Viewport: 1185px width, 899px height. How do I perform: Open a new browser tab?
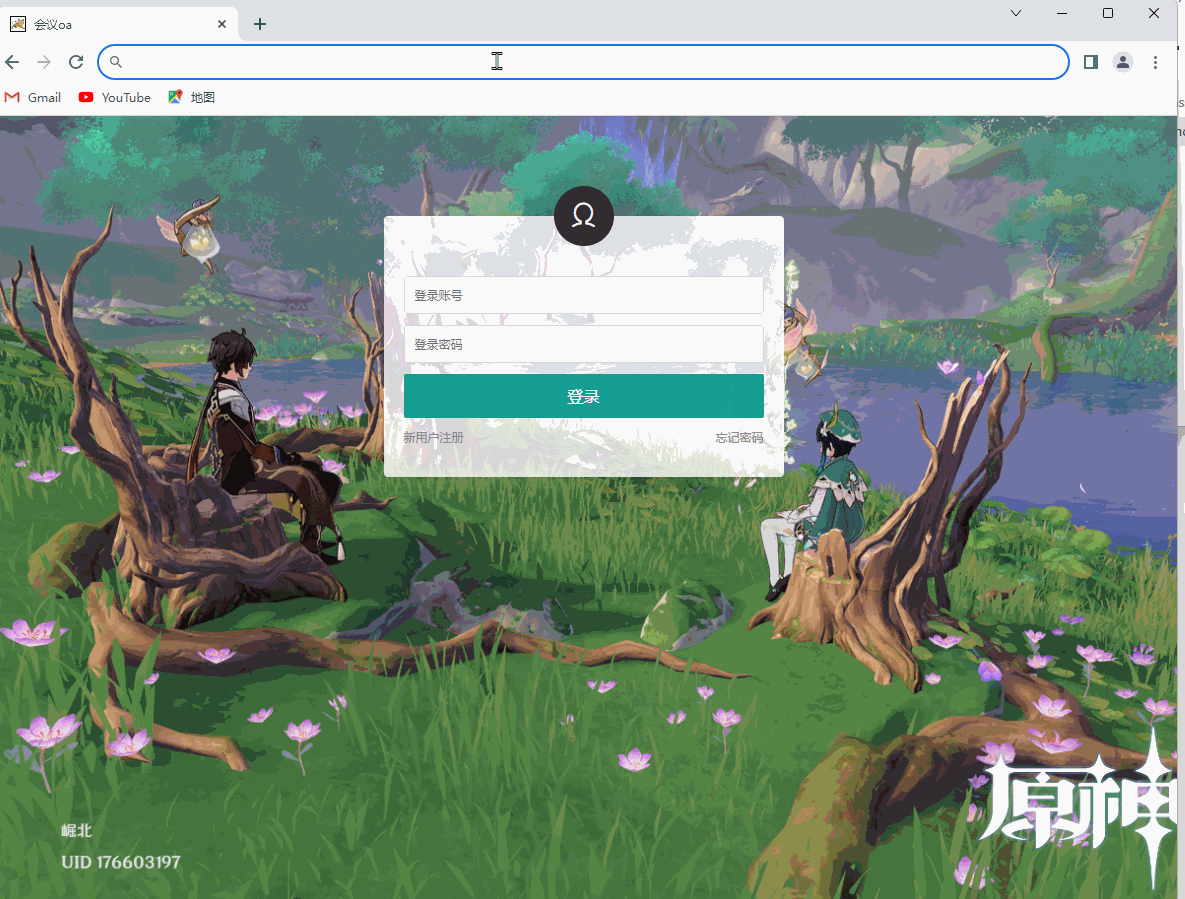pos(259,24)
